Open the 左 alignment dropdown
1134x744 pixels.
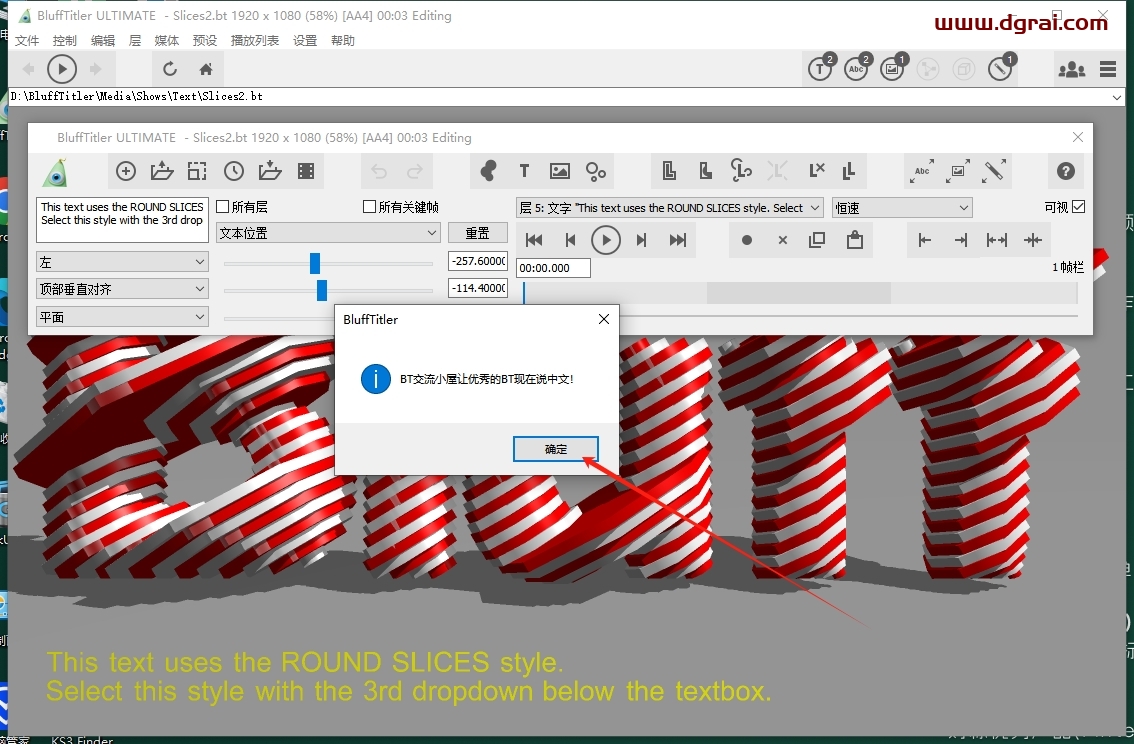tap(122, 262)
